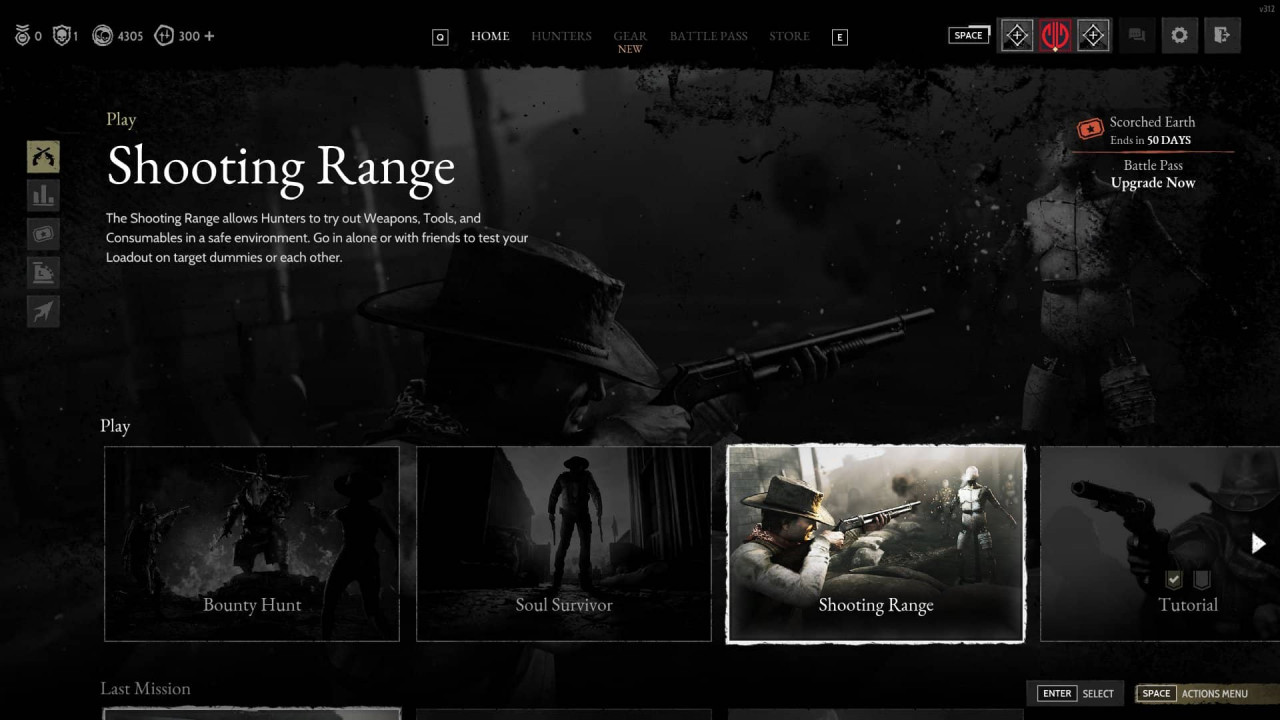Click the "Battle Pass" label under Scorched Earth
The height and width of the screenshot is (720, 1280).
click(1153, 165)
